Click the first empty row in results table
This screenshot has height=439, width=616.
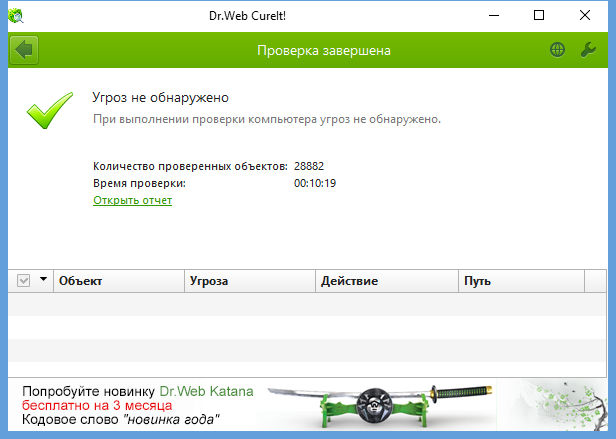pyautogui.click(x=307, y=304)
